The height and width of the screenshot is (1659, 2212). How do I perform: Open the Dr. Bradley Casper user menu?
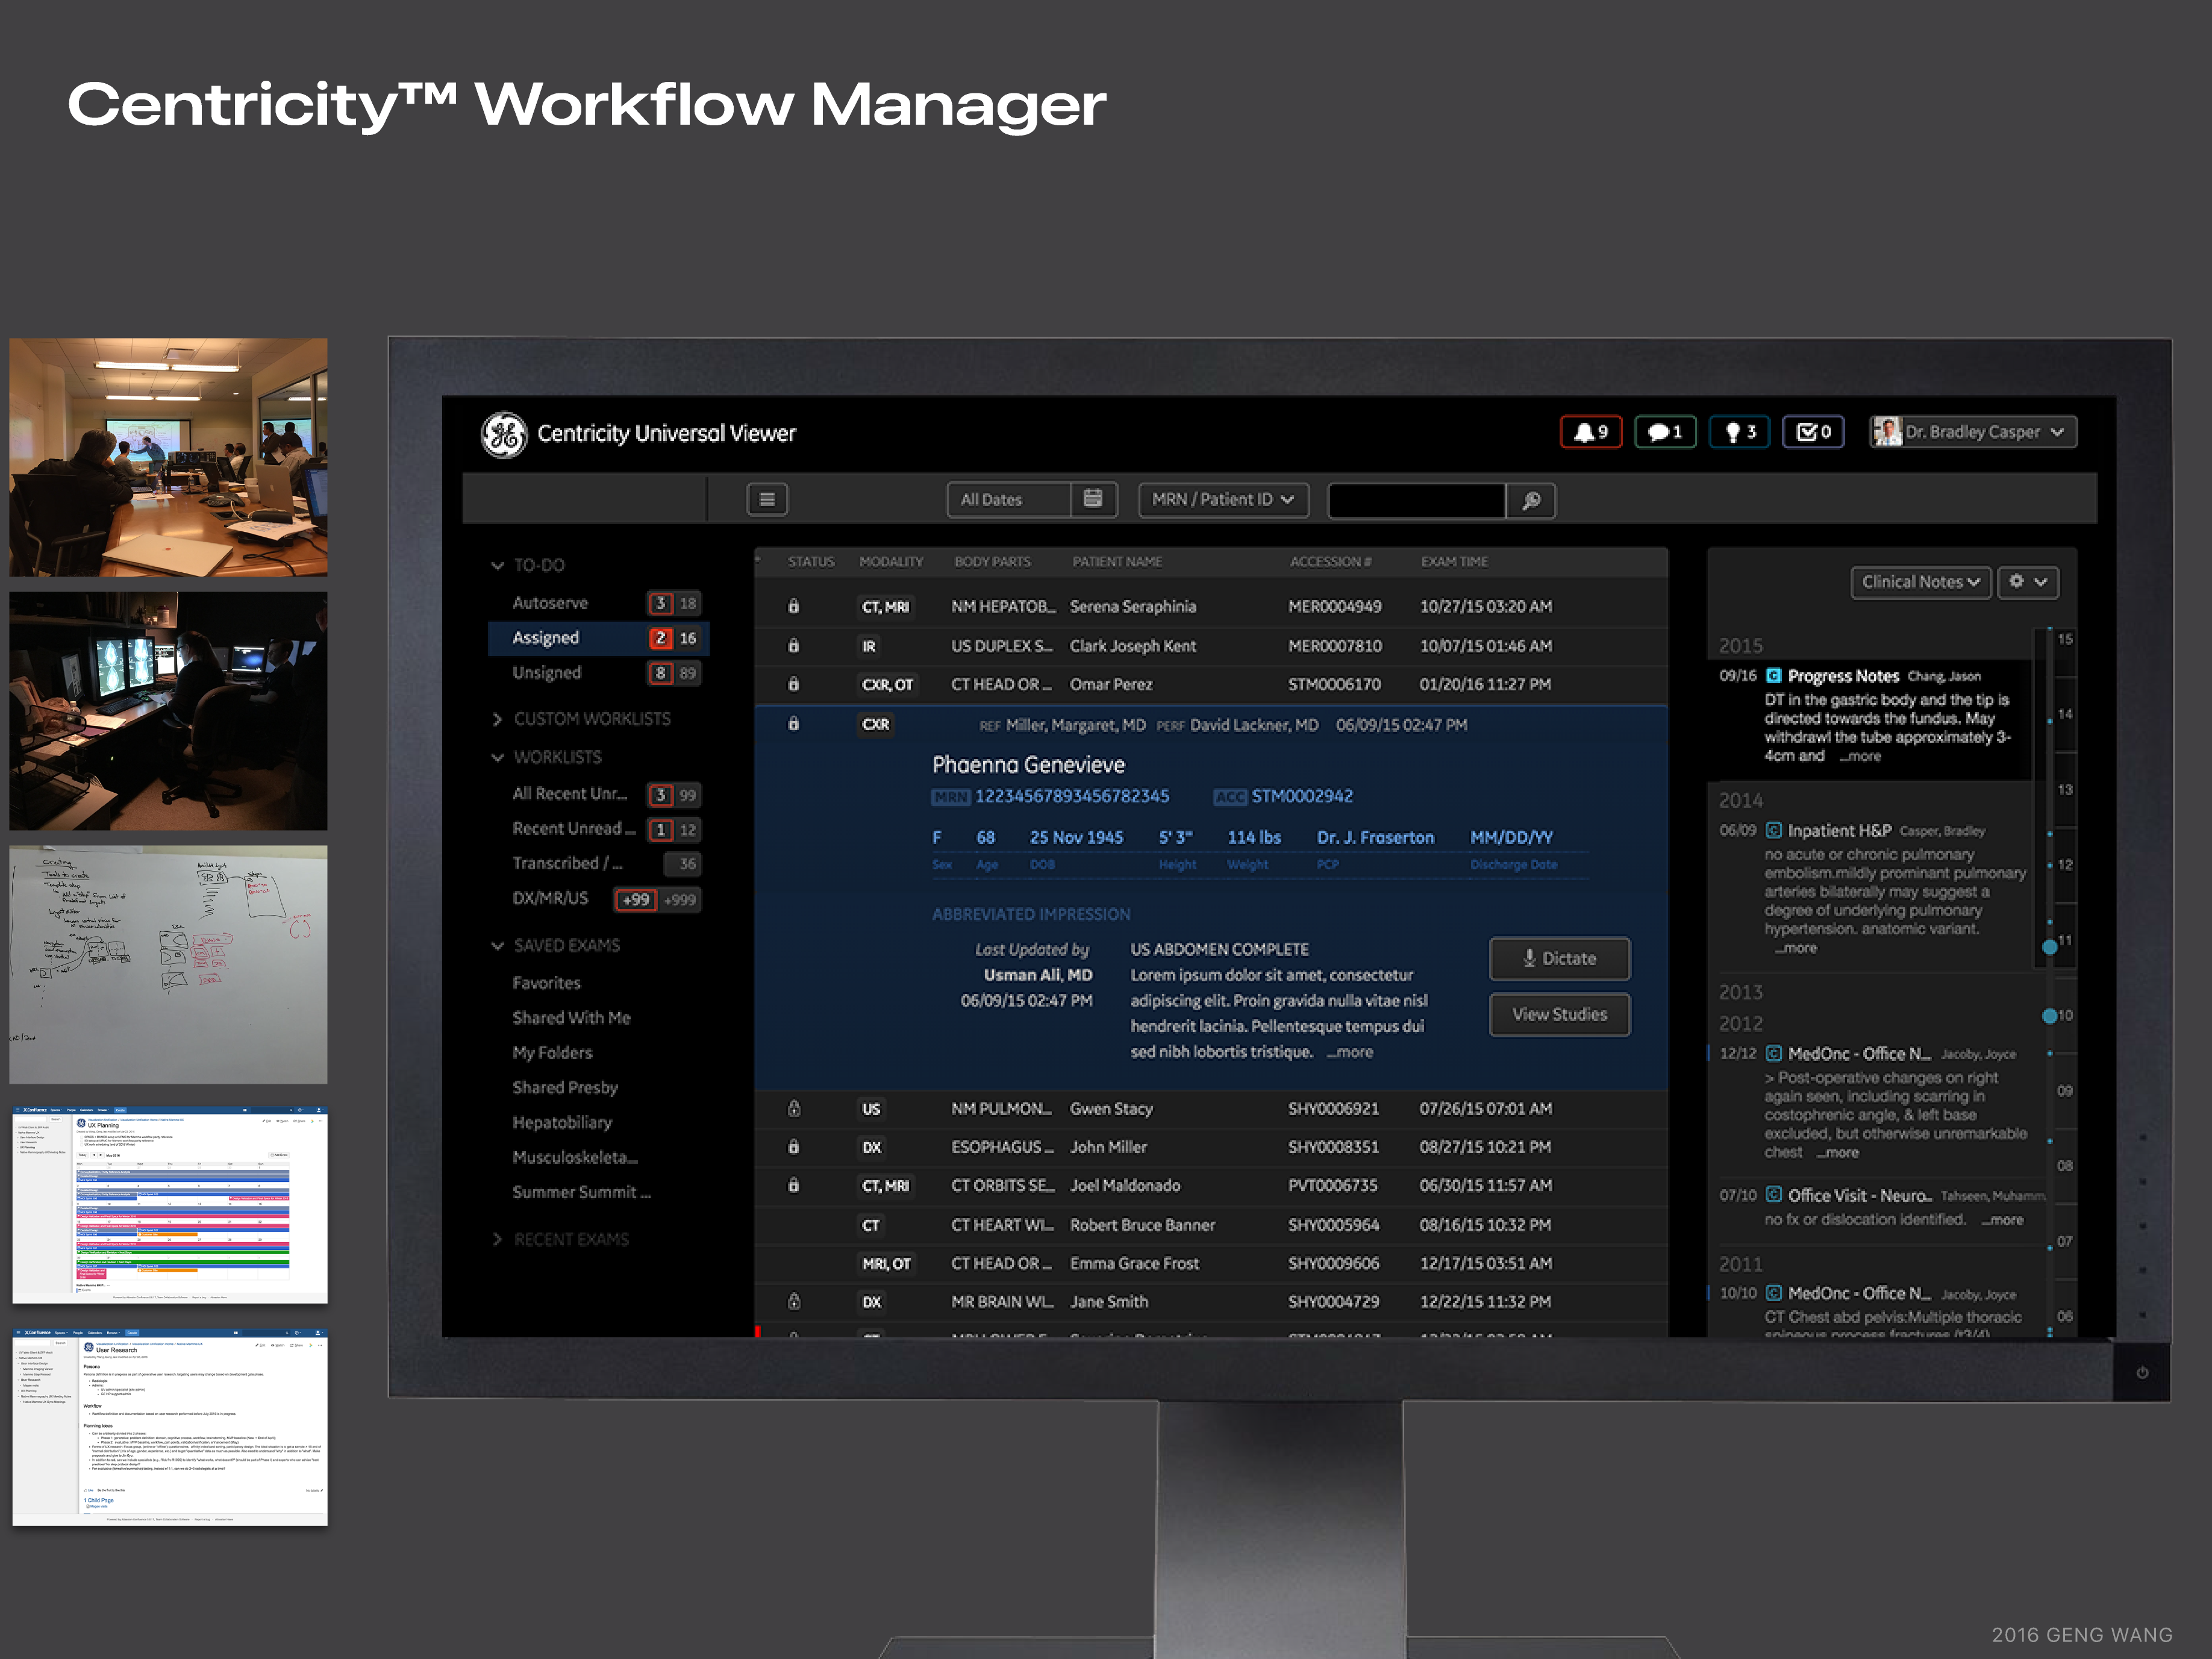pos(1974,432)
